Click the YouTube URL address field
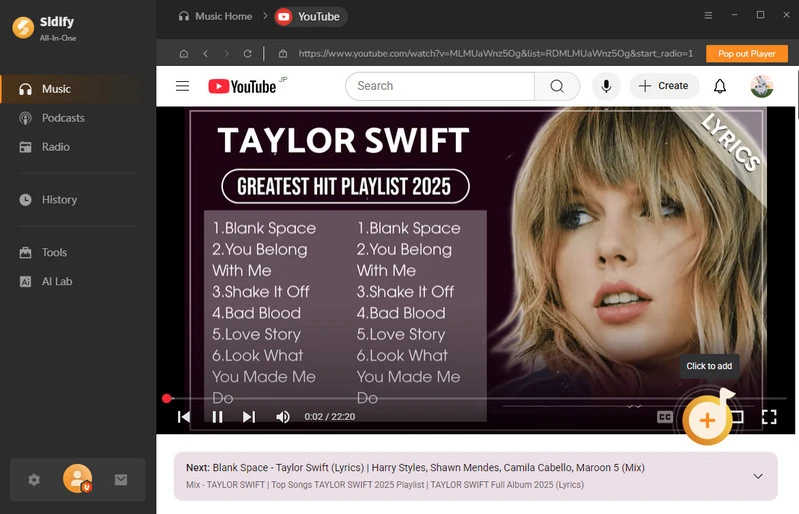799x514 pixels. click(x=495, y=53)
